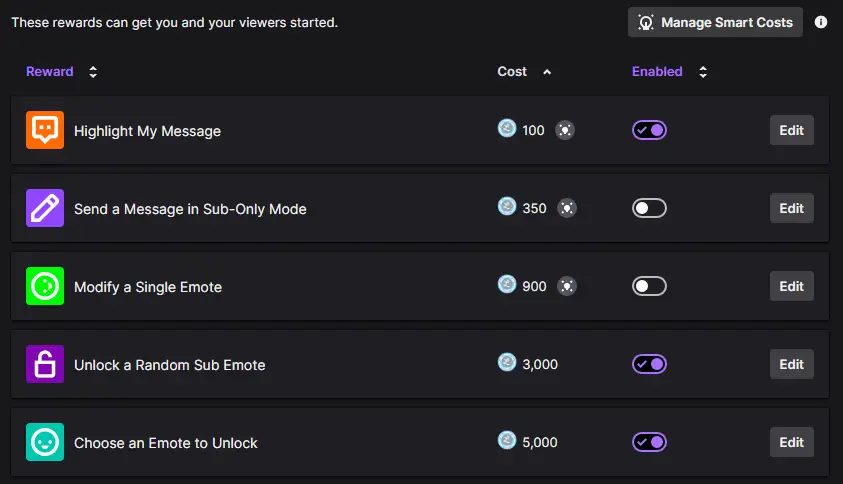Select the Unlock a Random Sub Emote row name
Screen dimensions: 843x484
tap(170, 365)
